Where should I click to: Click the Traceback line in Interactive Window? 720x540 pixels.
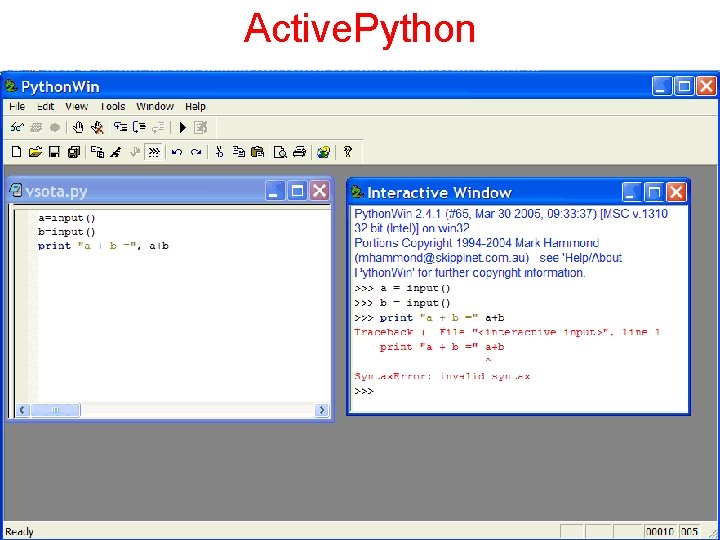[x=507, y=332]
